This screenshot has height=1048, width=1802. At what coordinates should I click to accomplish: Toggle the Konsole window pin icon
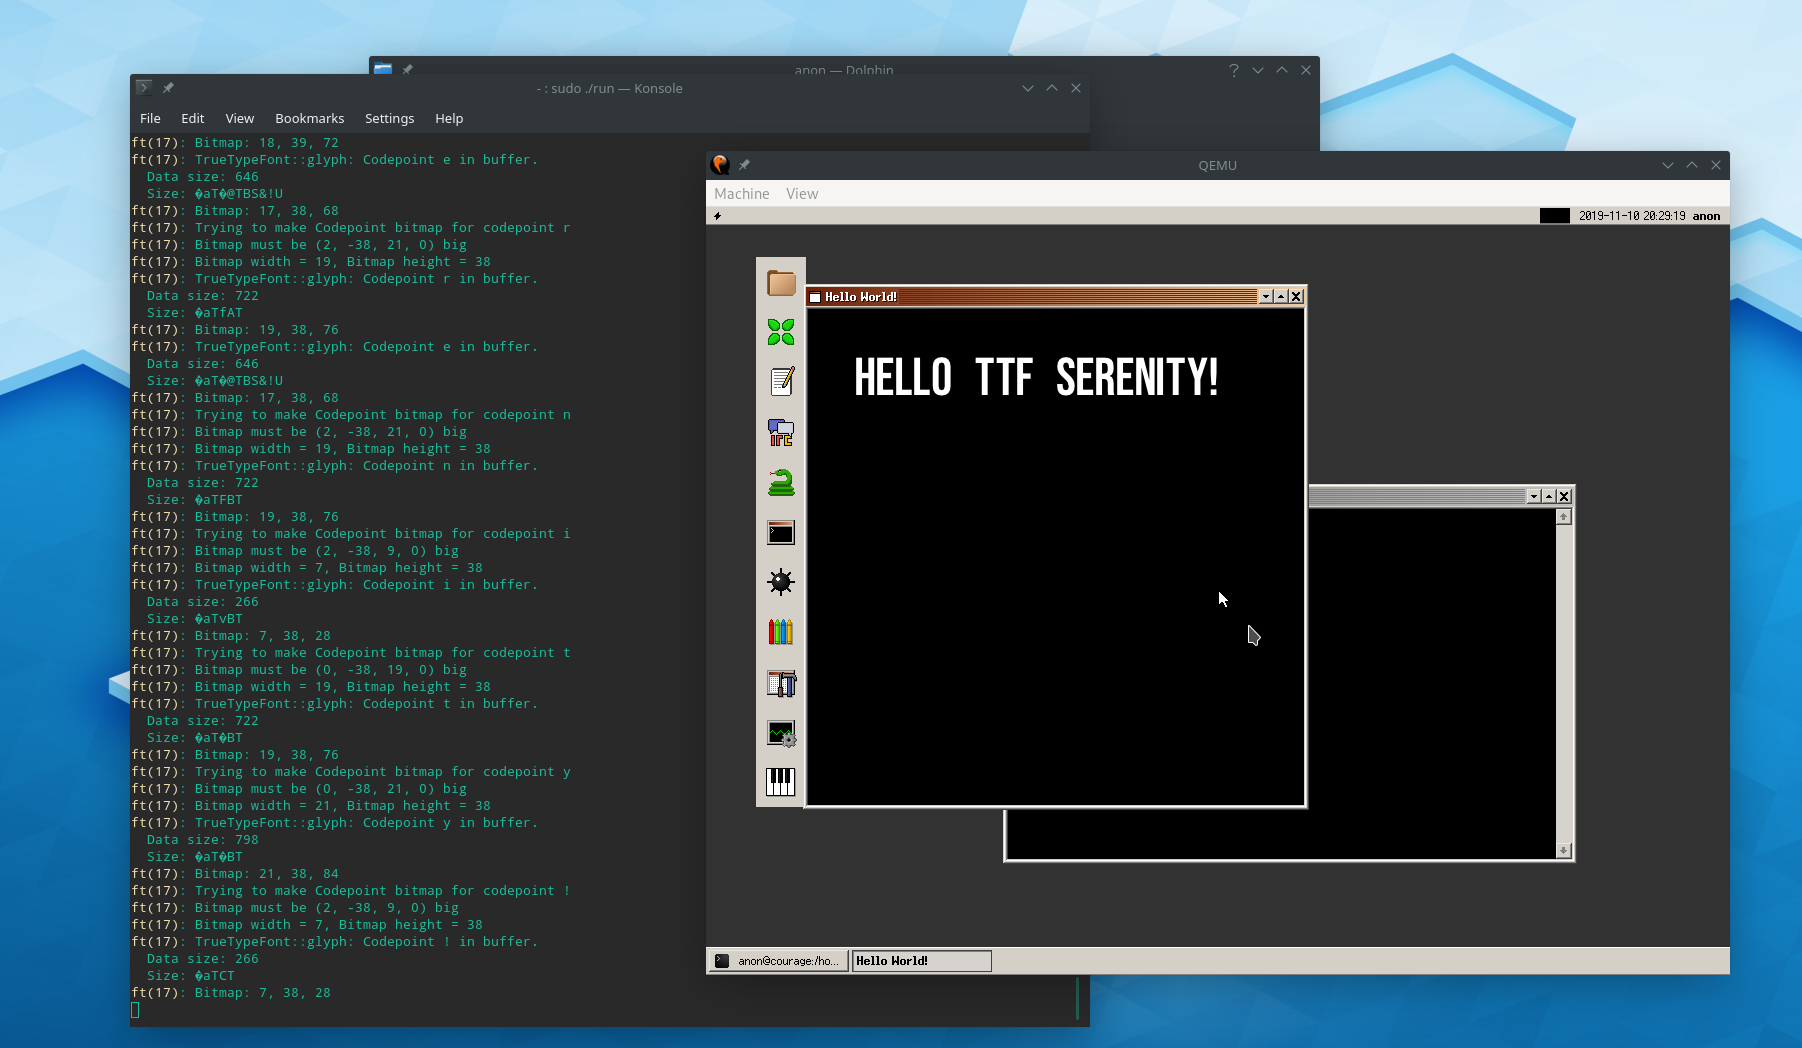[x=168, y=88]
